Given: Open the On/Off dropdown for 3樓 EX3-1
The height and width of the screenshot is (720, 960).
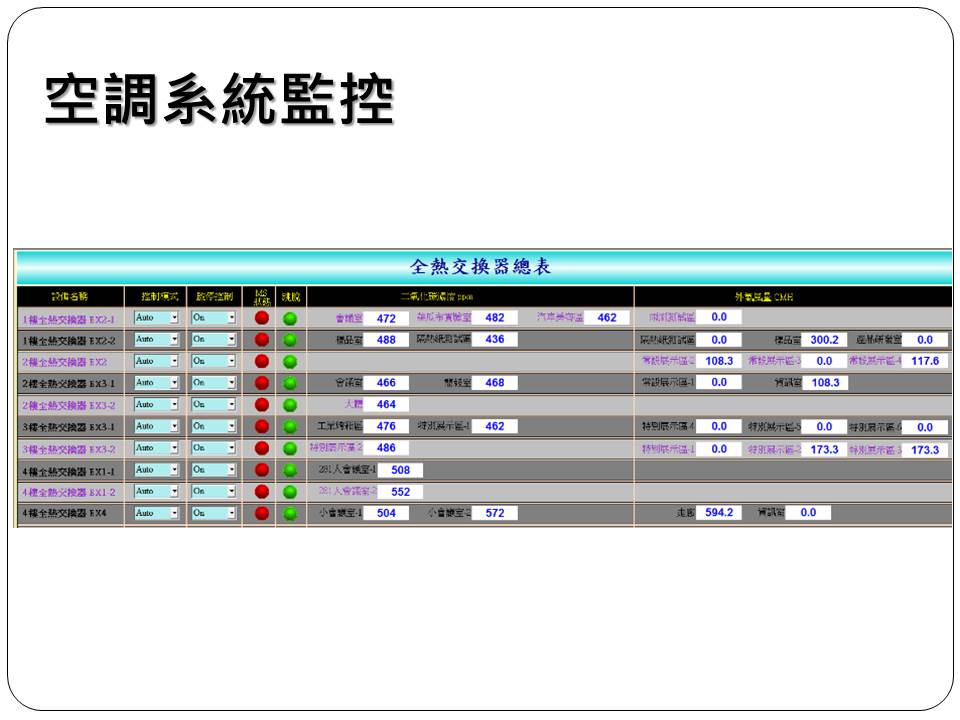Looking at the screenshot, I should coord(214,426).
